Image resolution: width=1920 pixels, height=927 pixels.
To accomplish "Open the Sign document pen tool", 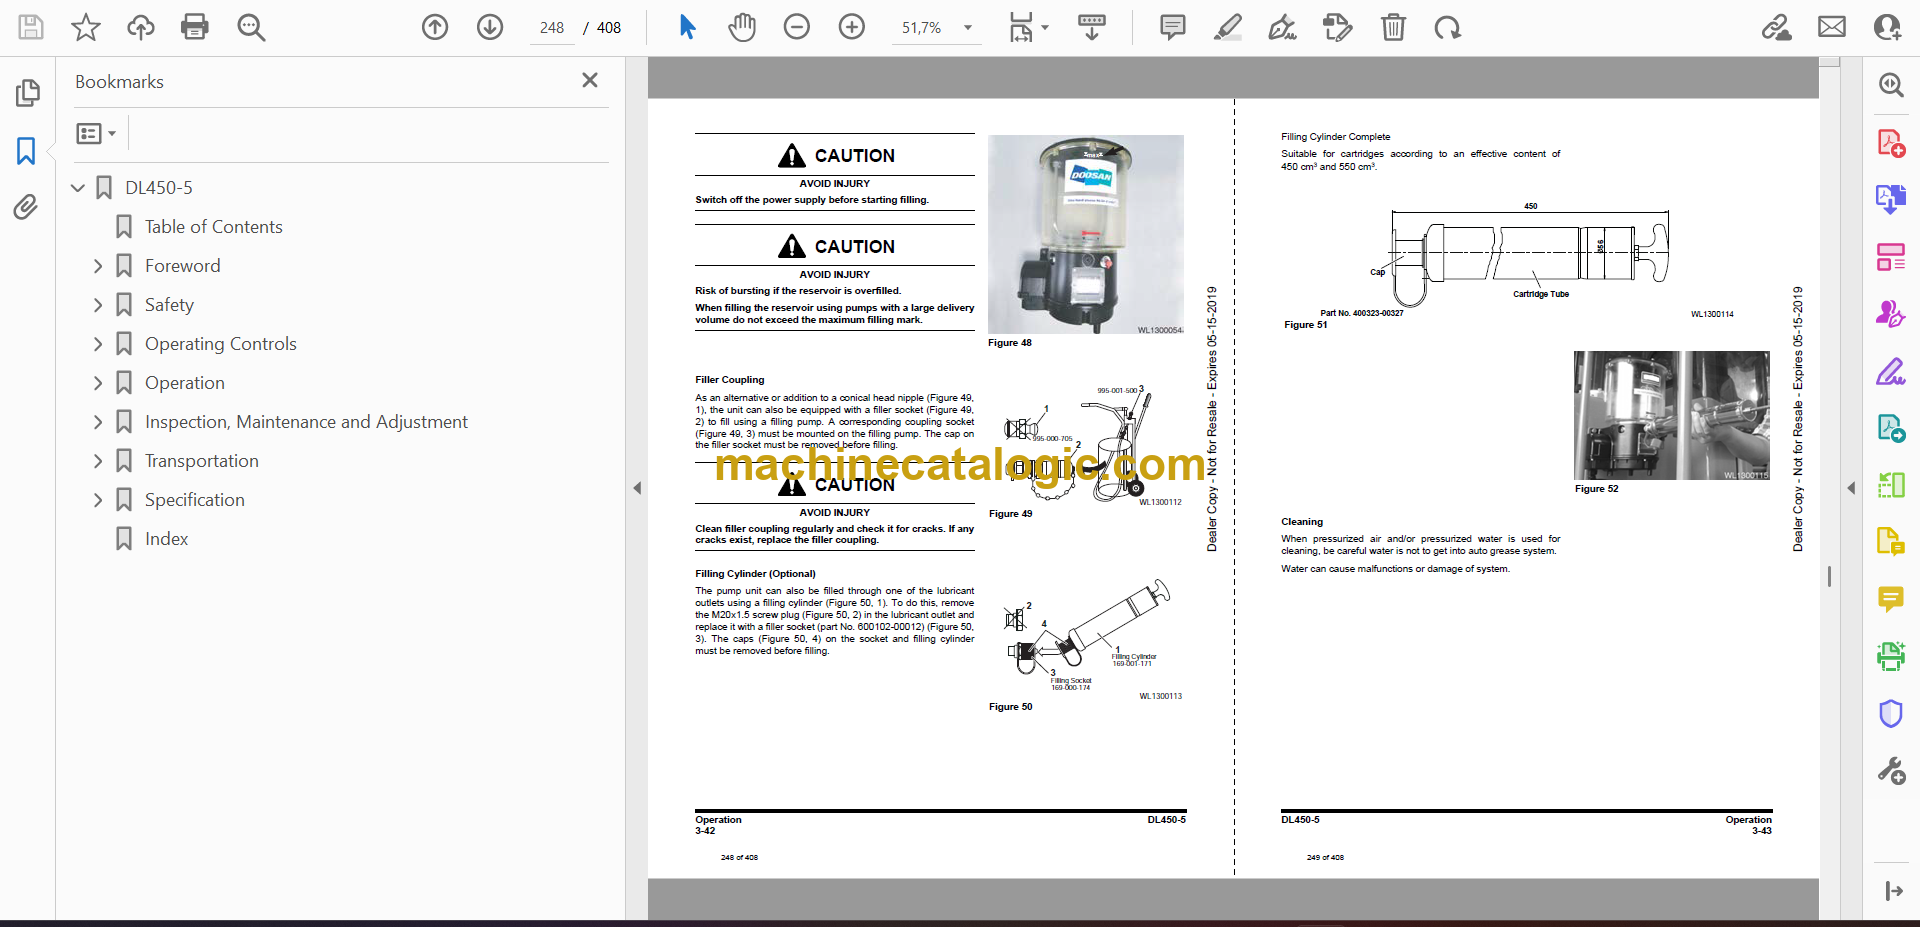I will click(x=1282, y=27).
